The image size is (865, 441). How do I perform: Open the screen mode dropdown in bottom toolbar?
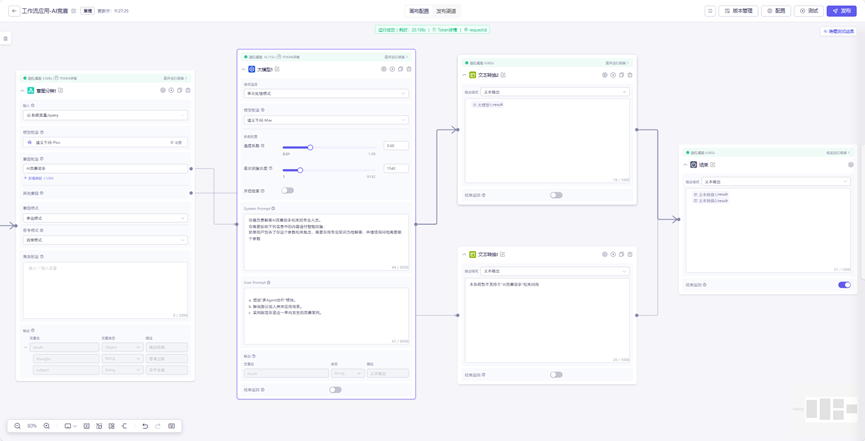[70, 426]
